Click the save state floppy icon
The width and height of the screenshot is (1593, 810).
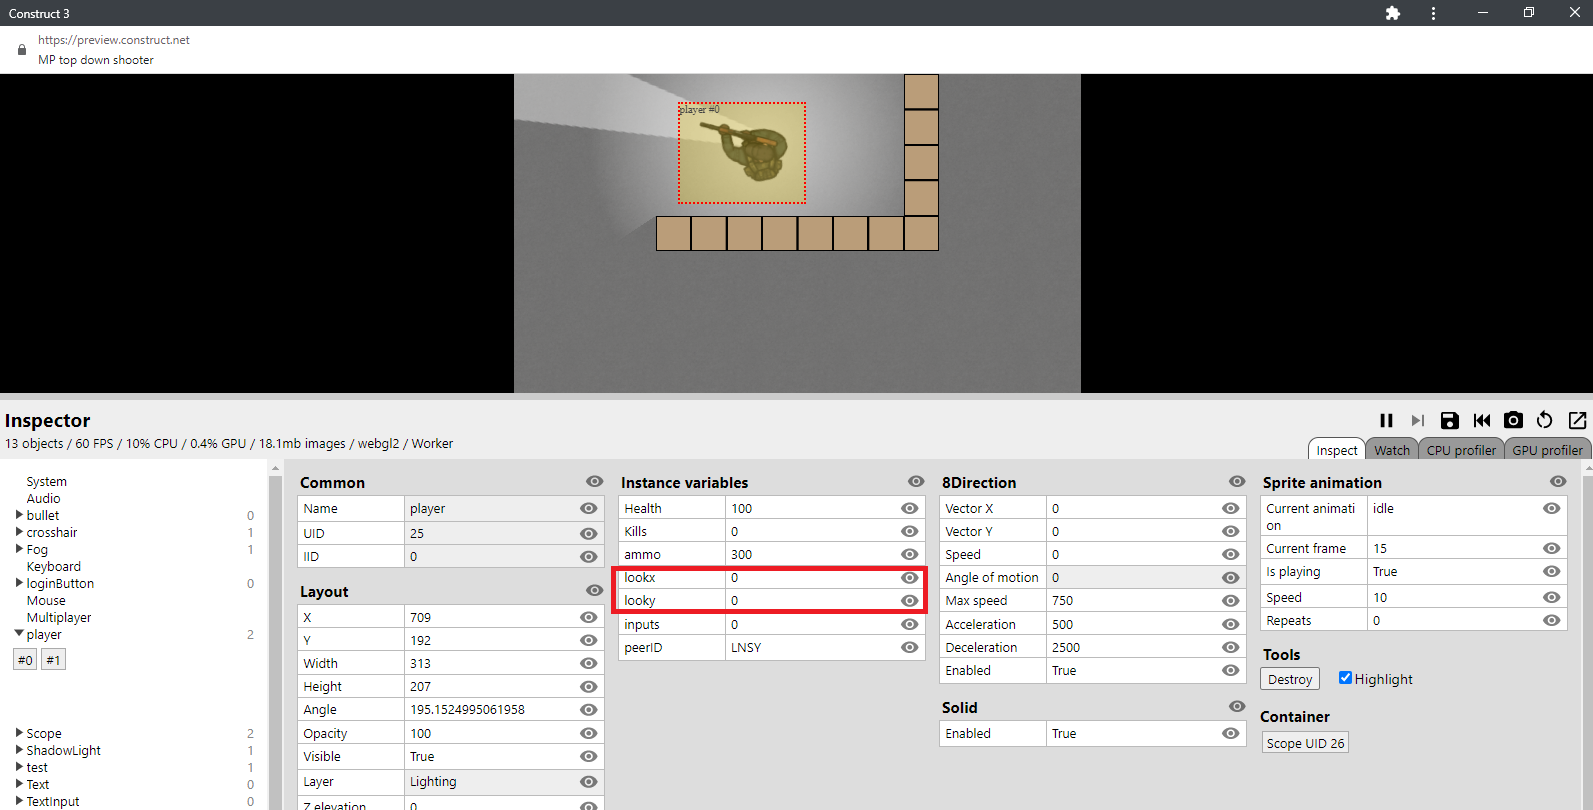click(1450, 420)
